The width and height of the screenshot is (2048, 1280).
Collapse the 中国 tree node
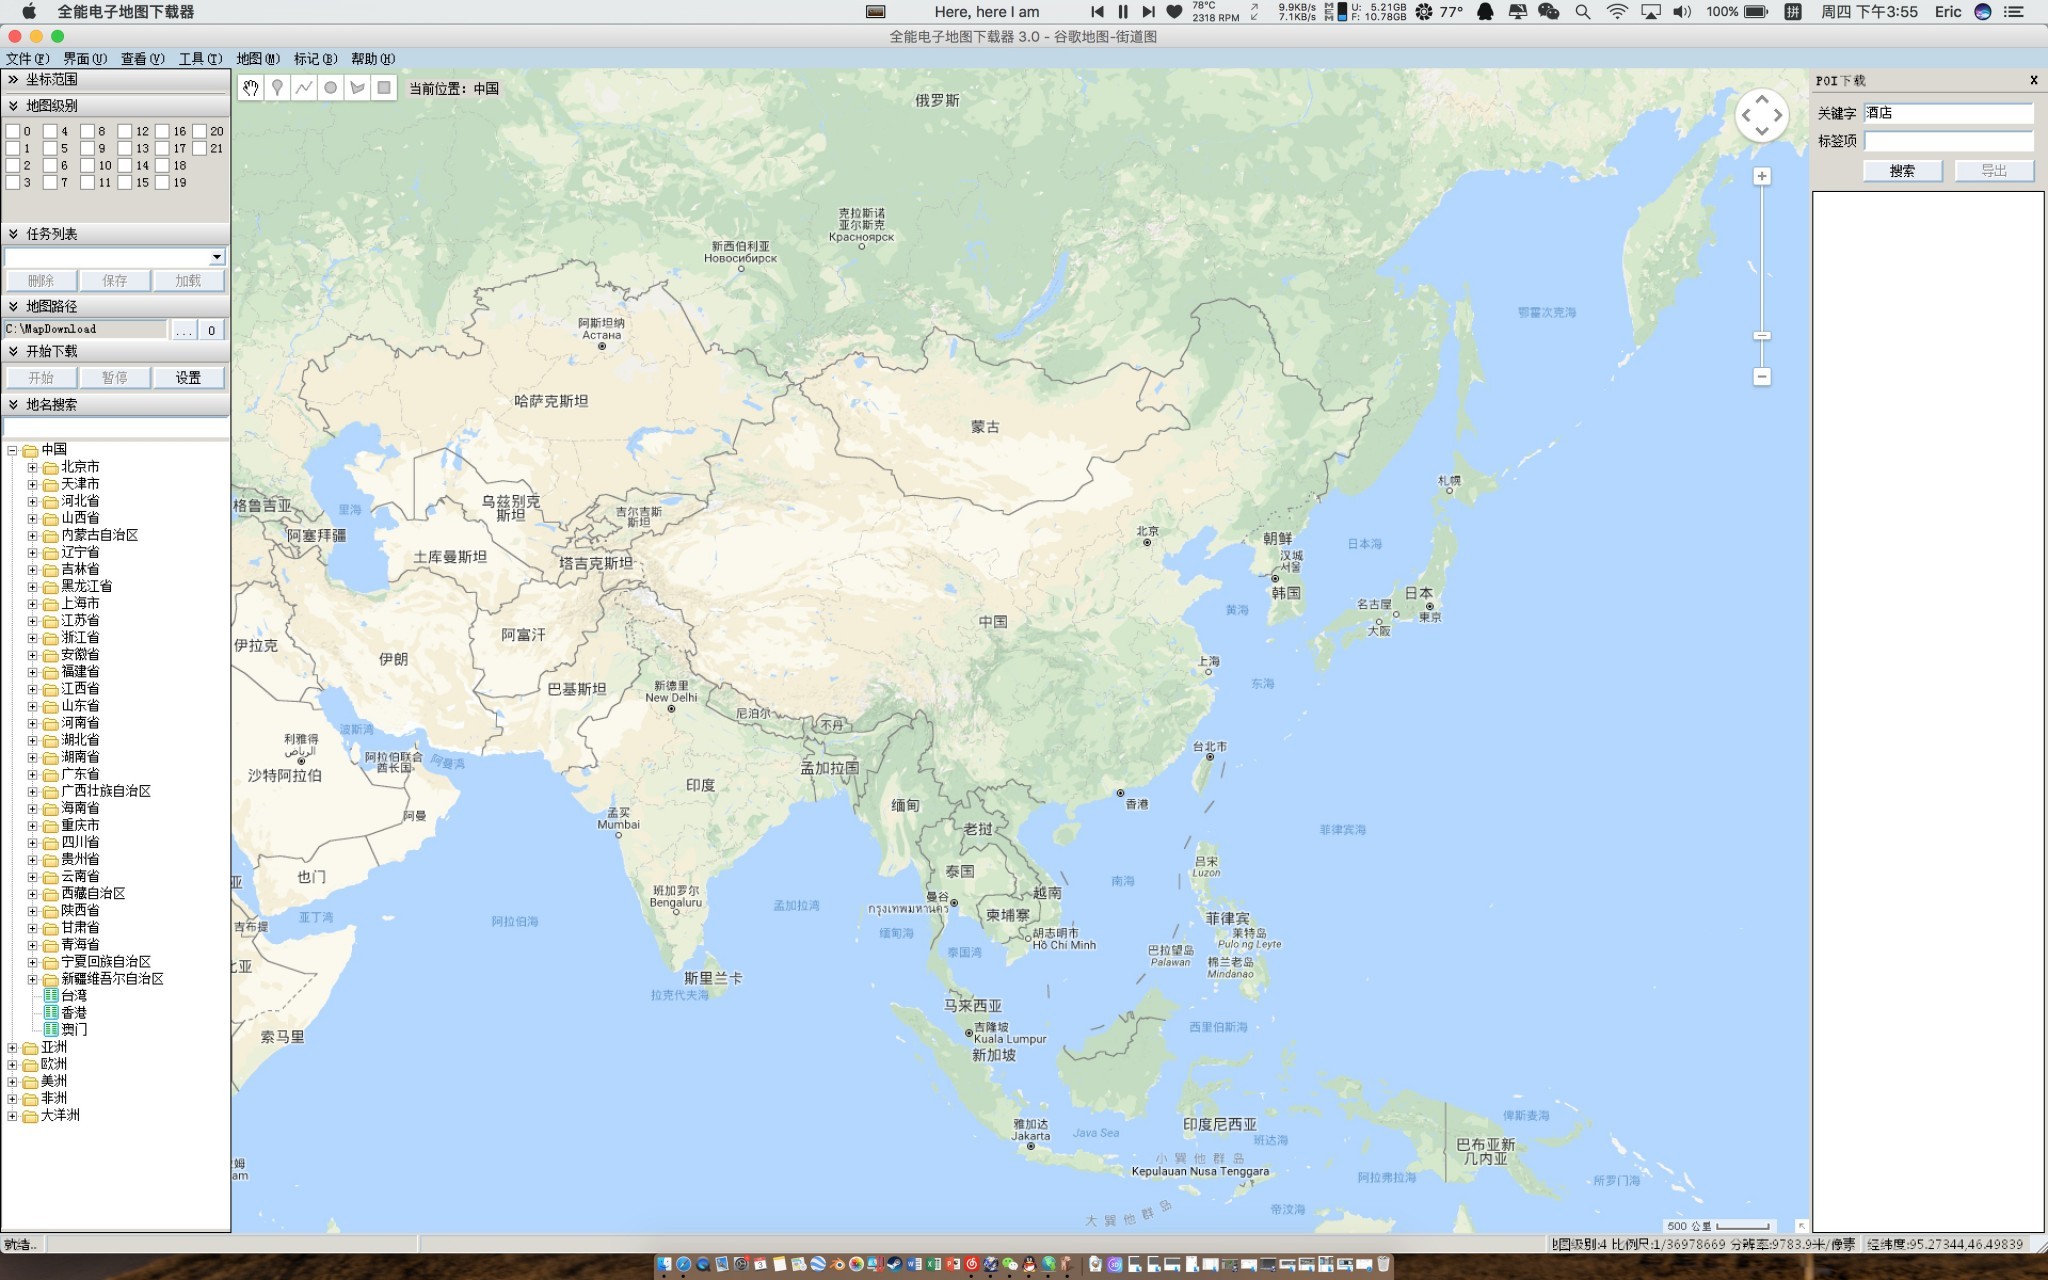coord(12,451)
